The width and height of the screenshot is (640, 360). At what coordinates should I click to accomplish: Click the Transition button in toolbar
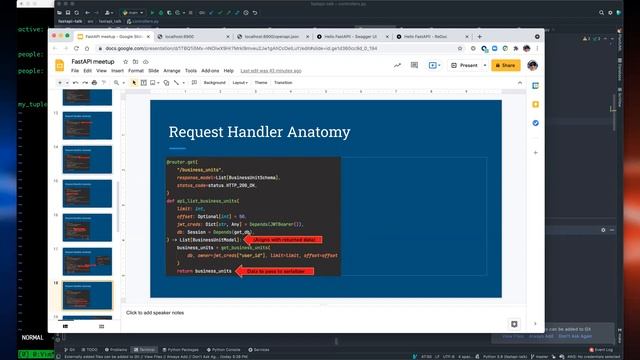tap(283, 83)
